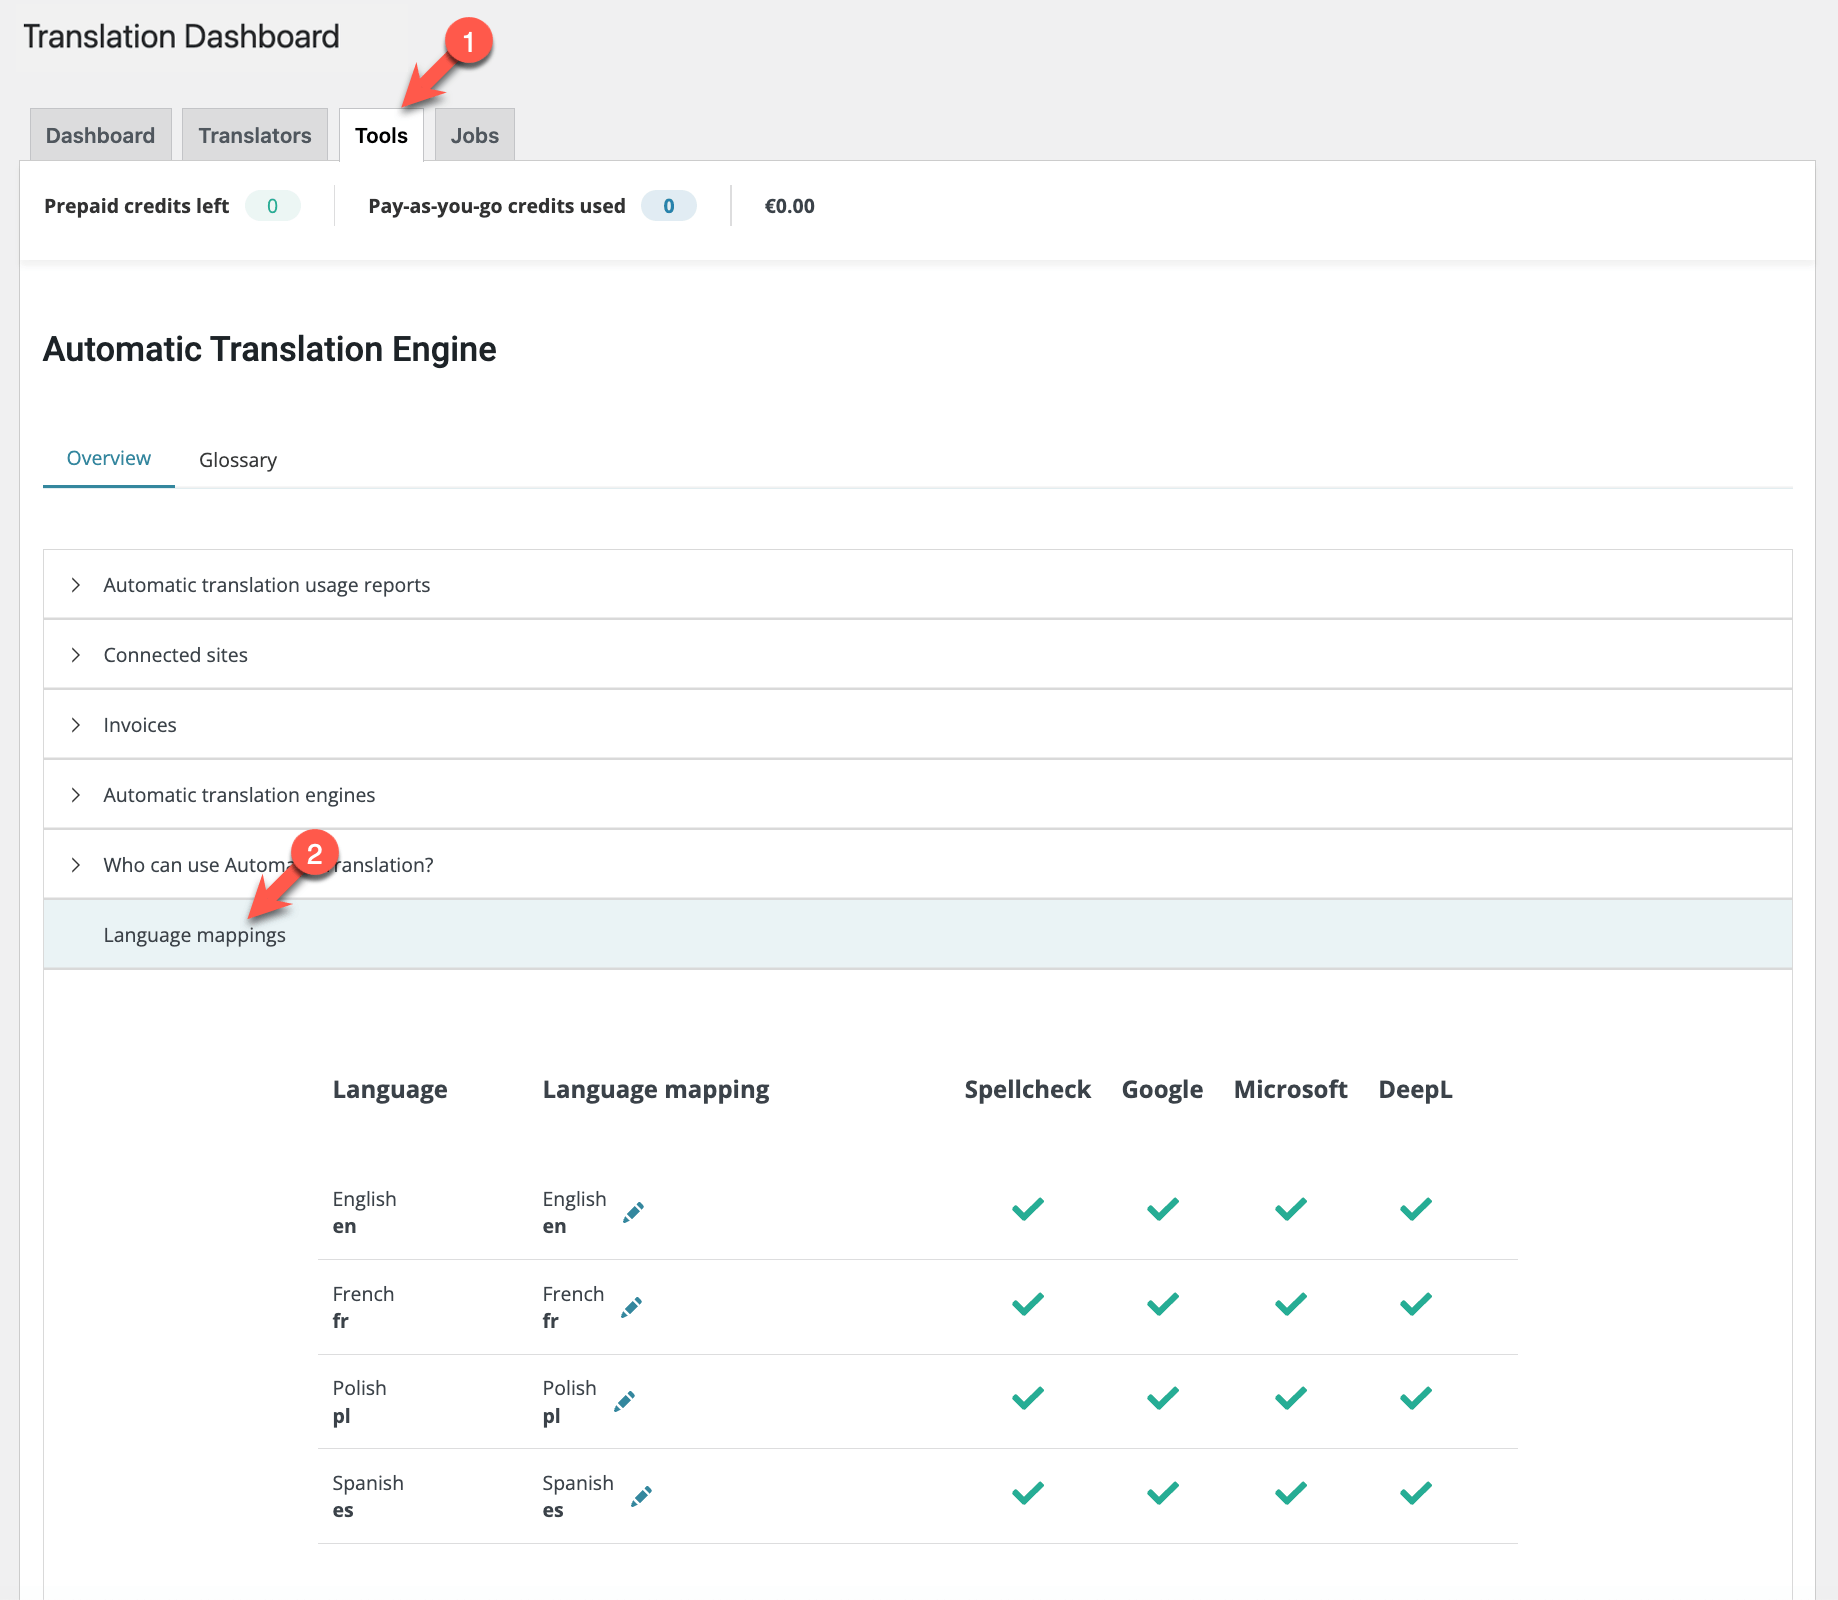The width and height of the screenshot is (1838, 1600).
Task: Click the Spellcheck checkmark for Spanish
Action: pyautogui.click(x=1027, y=1493)
